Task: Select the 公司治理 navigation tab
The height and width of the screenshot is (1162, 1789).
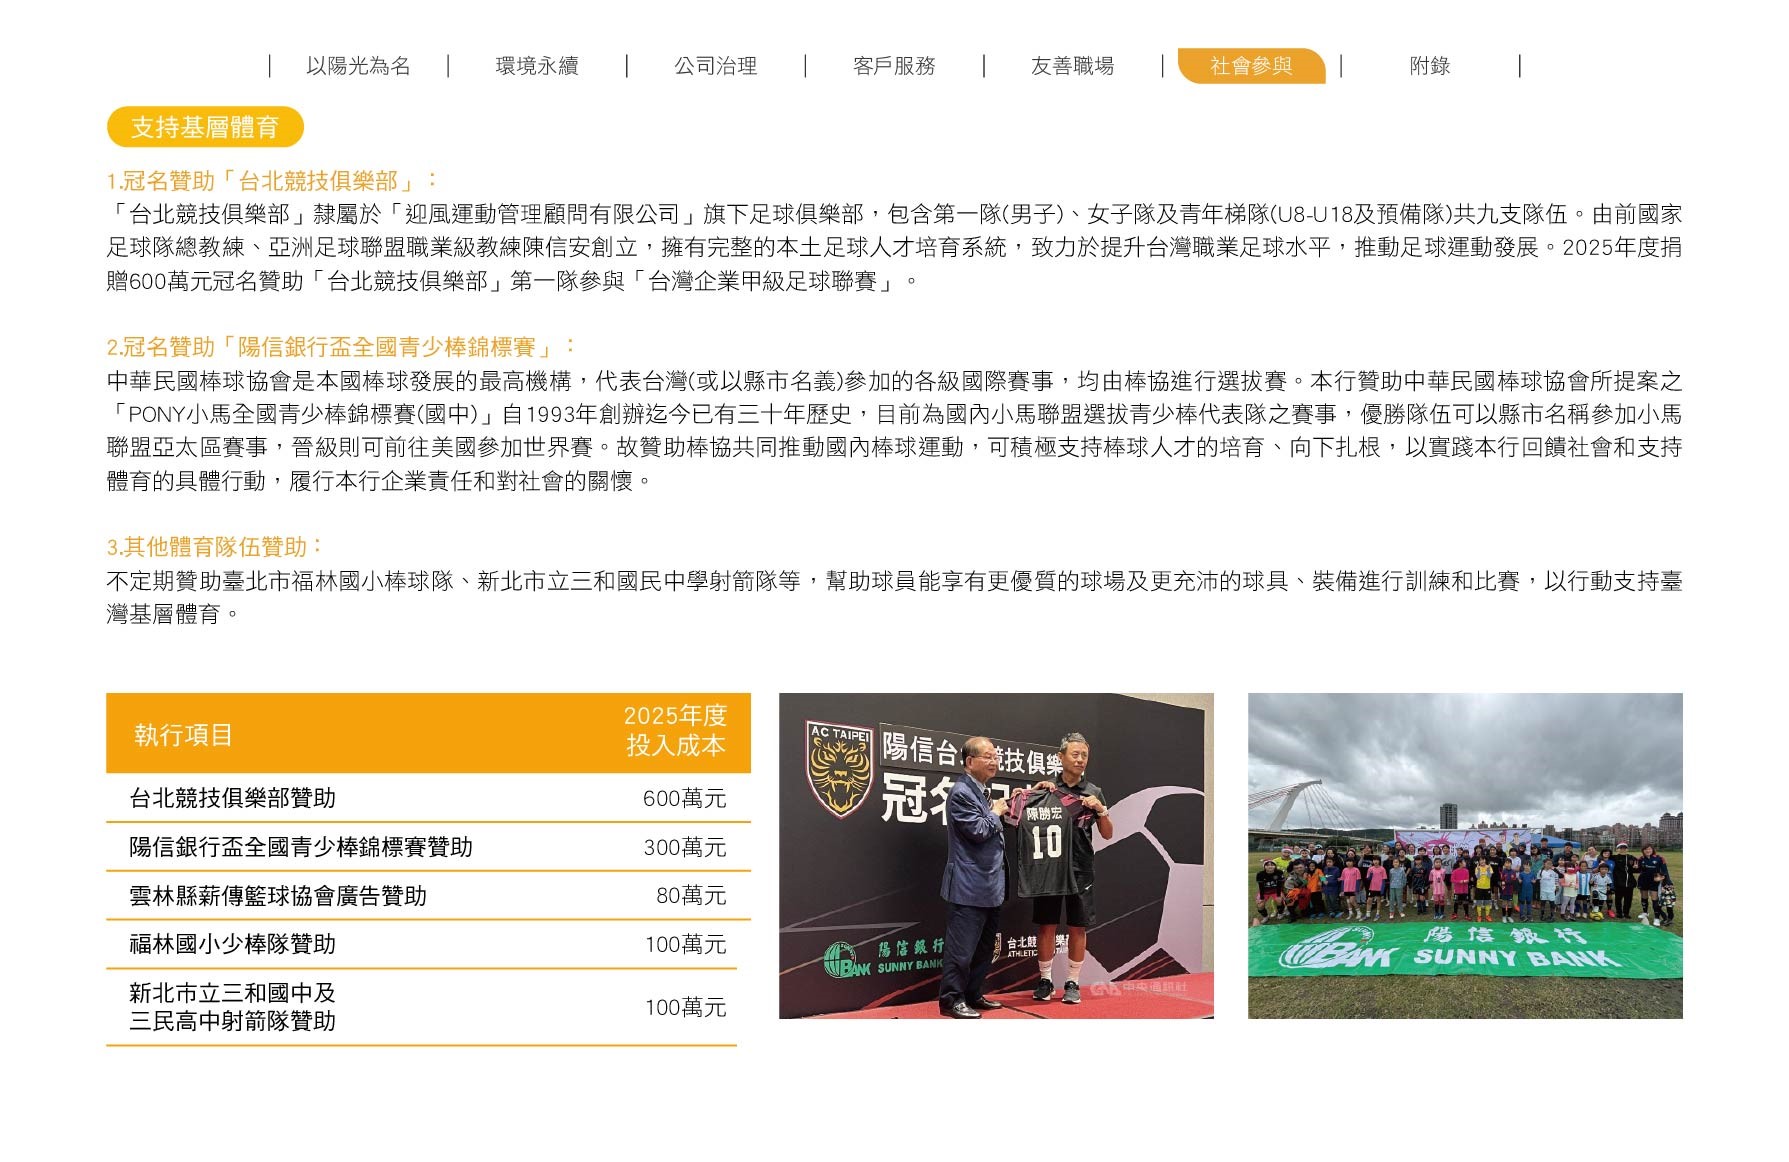Action: click(x=716, y=66)
